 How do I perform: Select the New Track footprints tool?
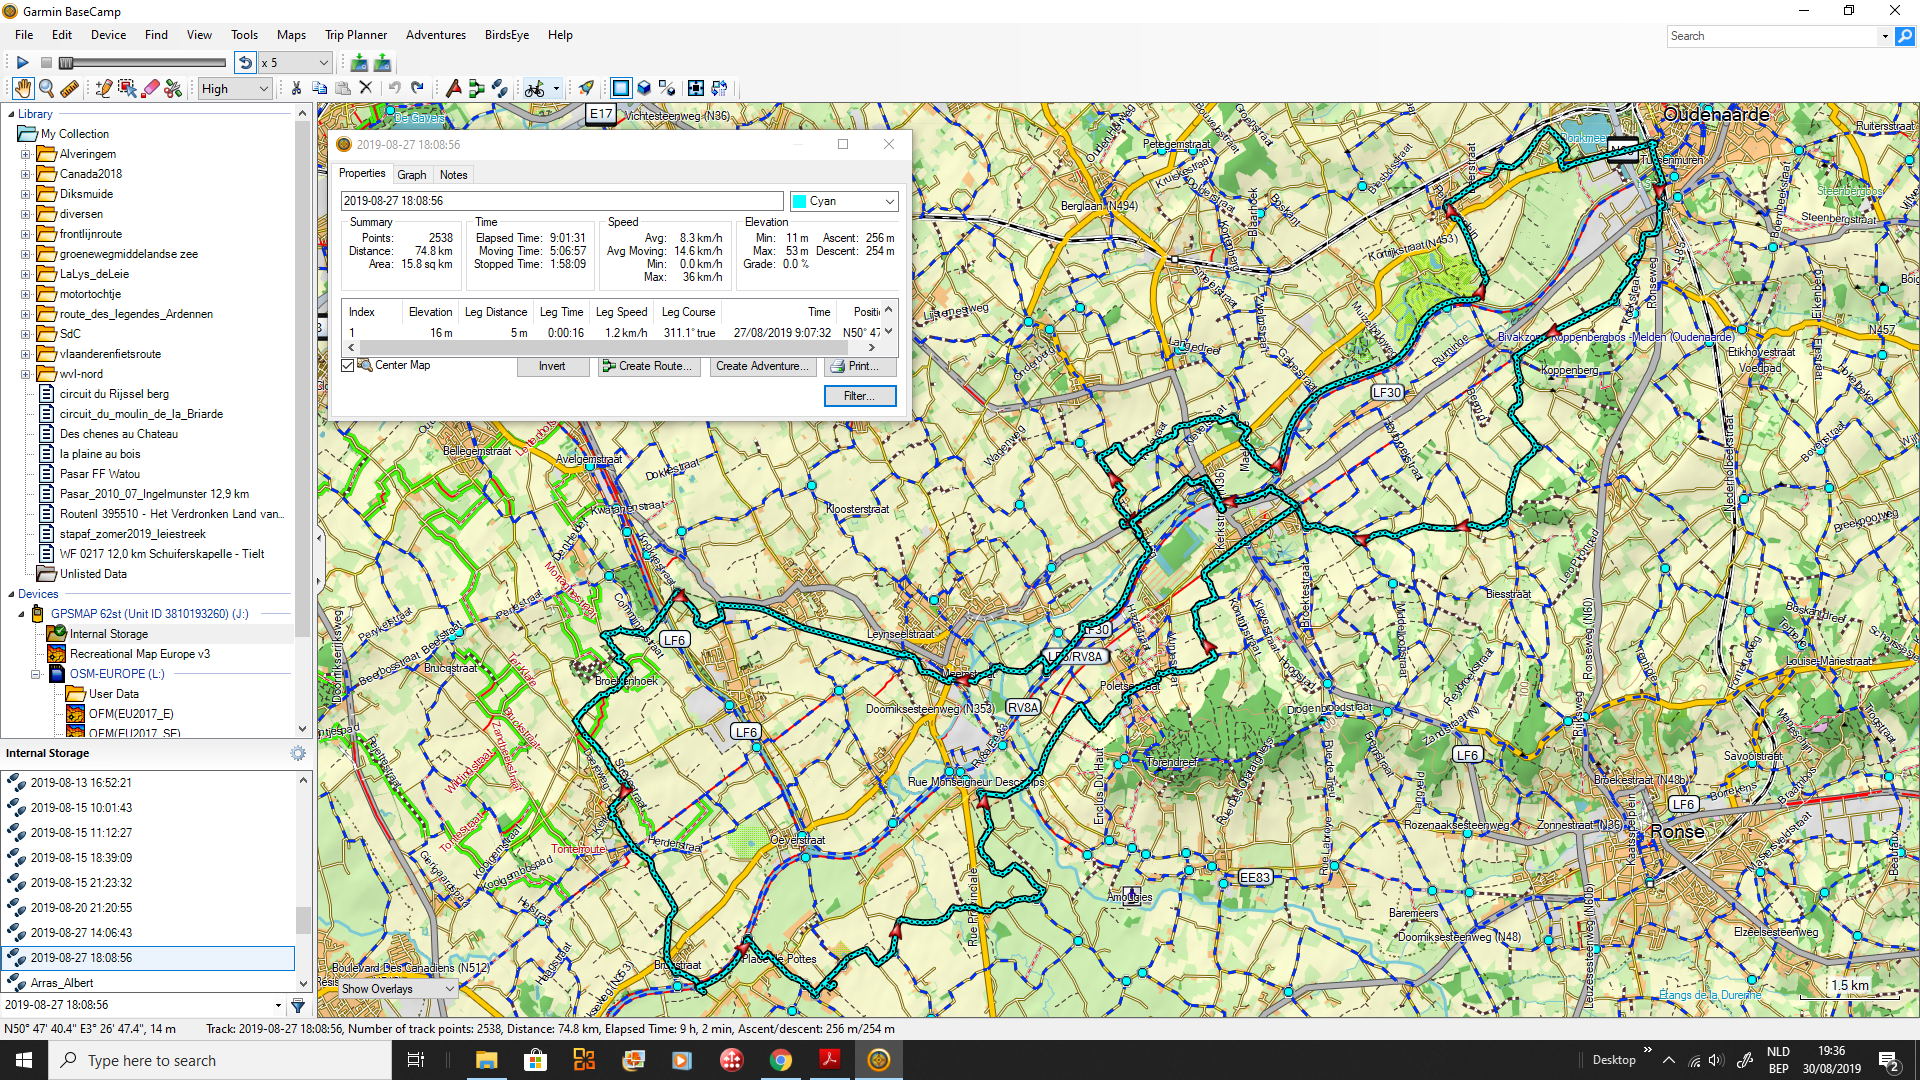[x=500, y=89]
